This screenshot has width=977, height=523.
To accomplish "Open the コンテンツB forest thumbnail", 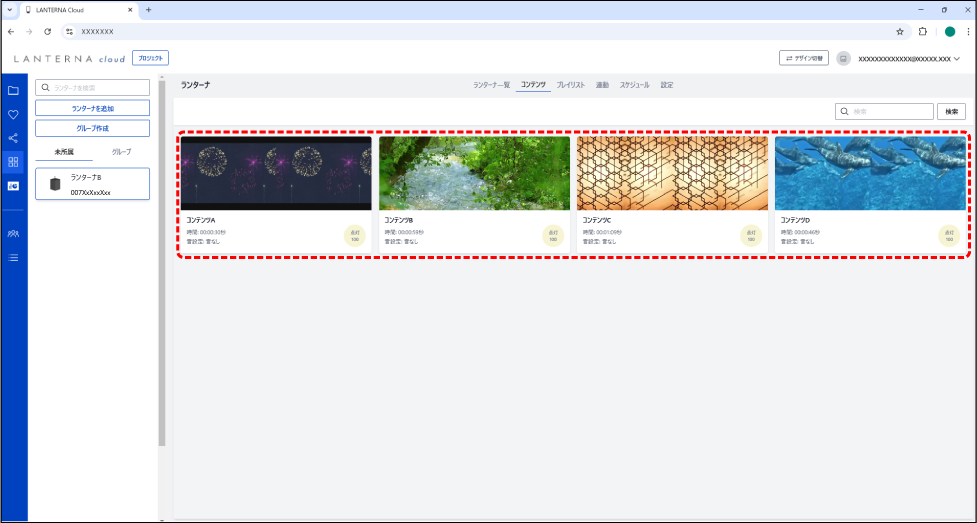I will pyautogui.click(x=474, y=173).
